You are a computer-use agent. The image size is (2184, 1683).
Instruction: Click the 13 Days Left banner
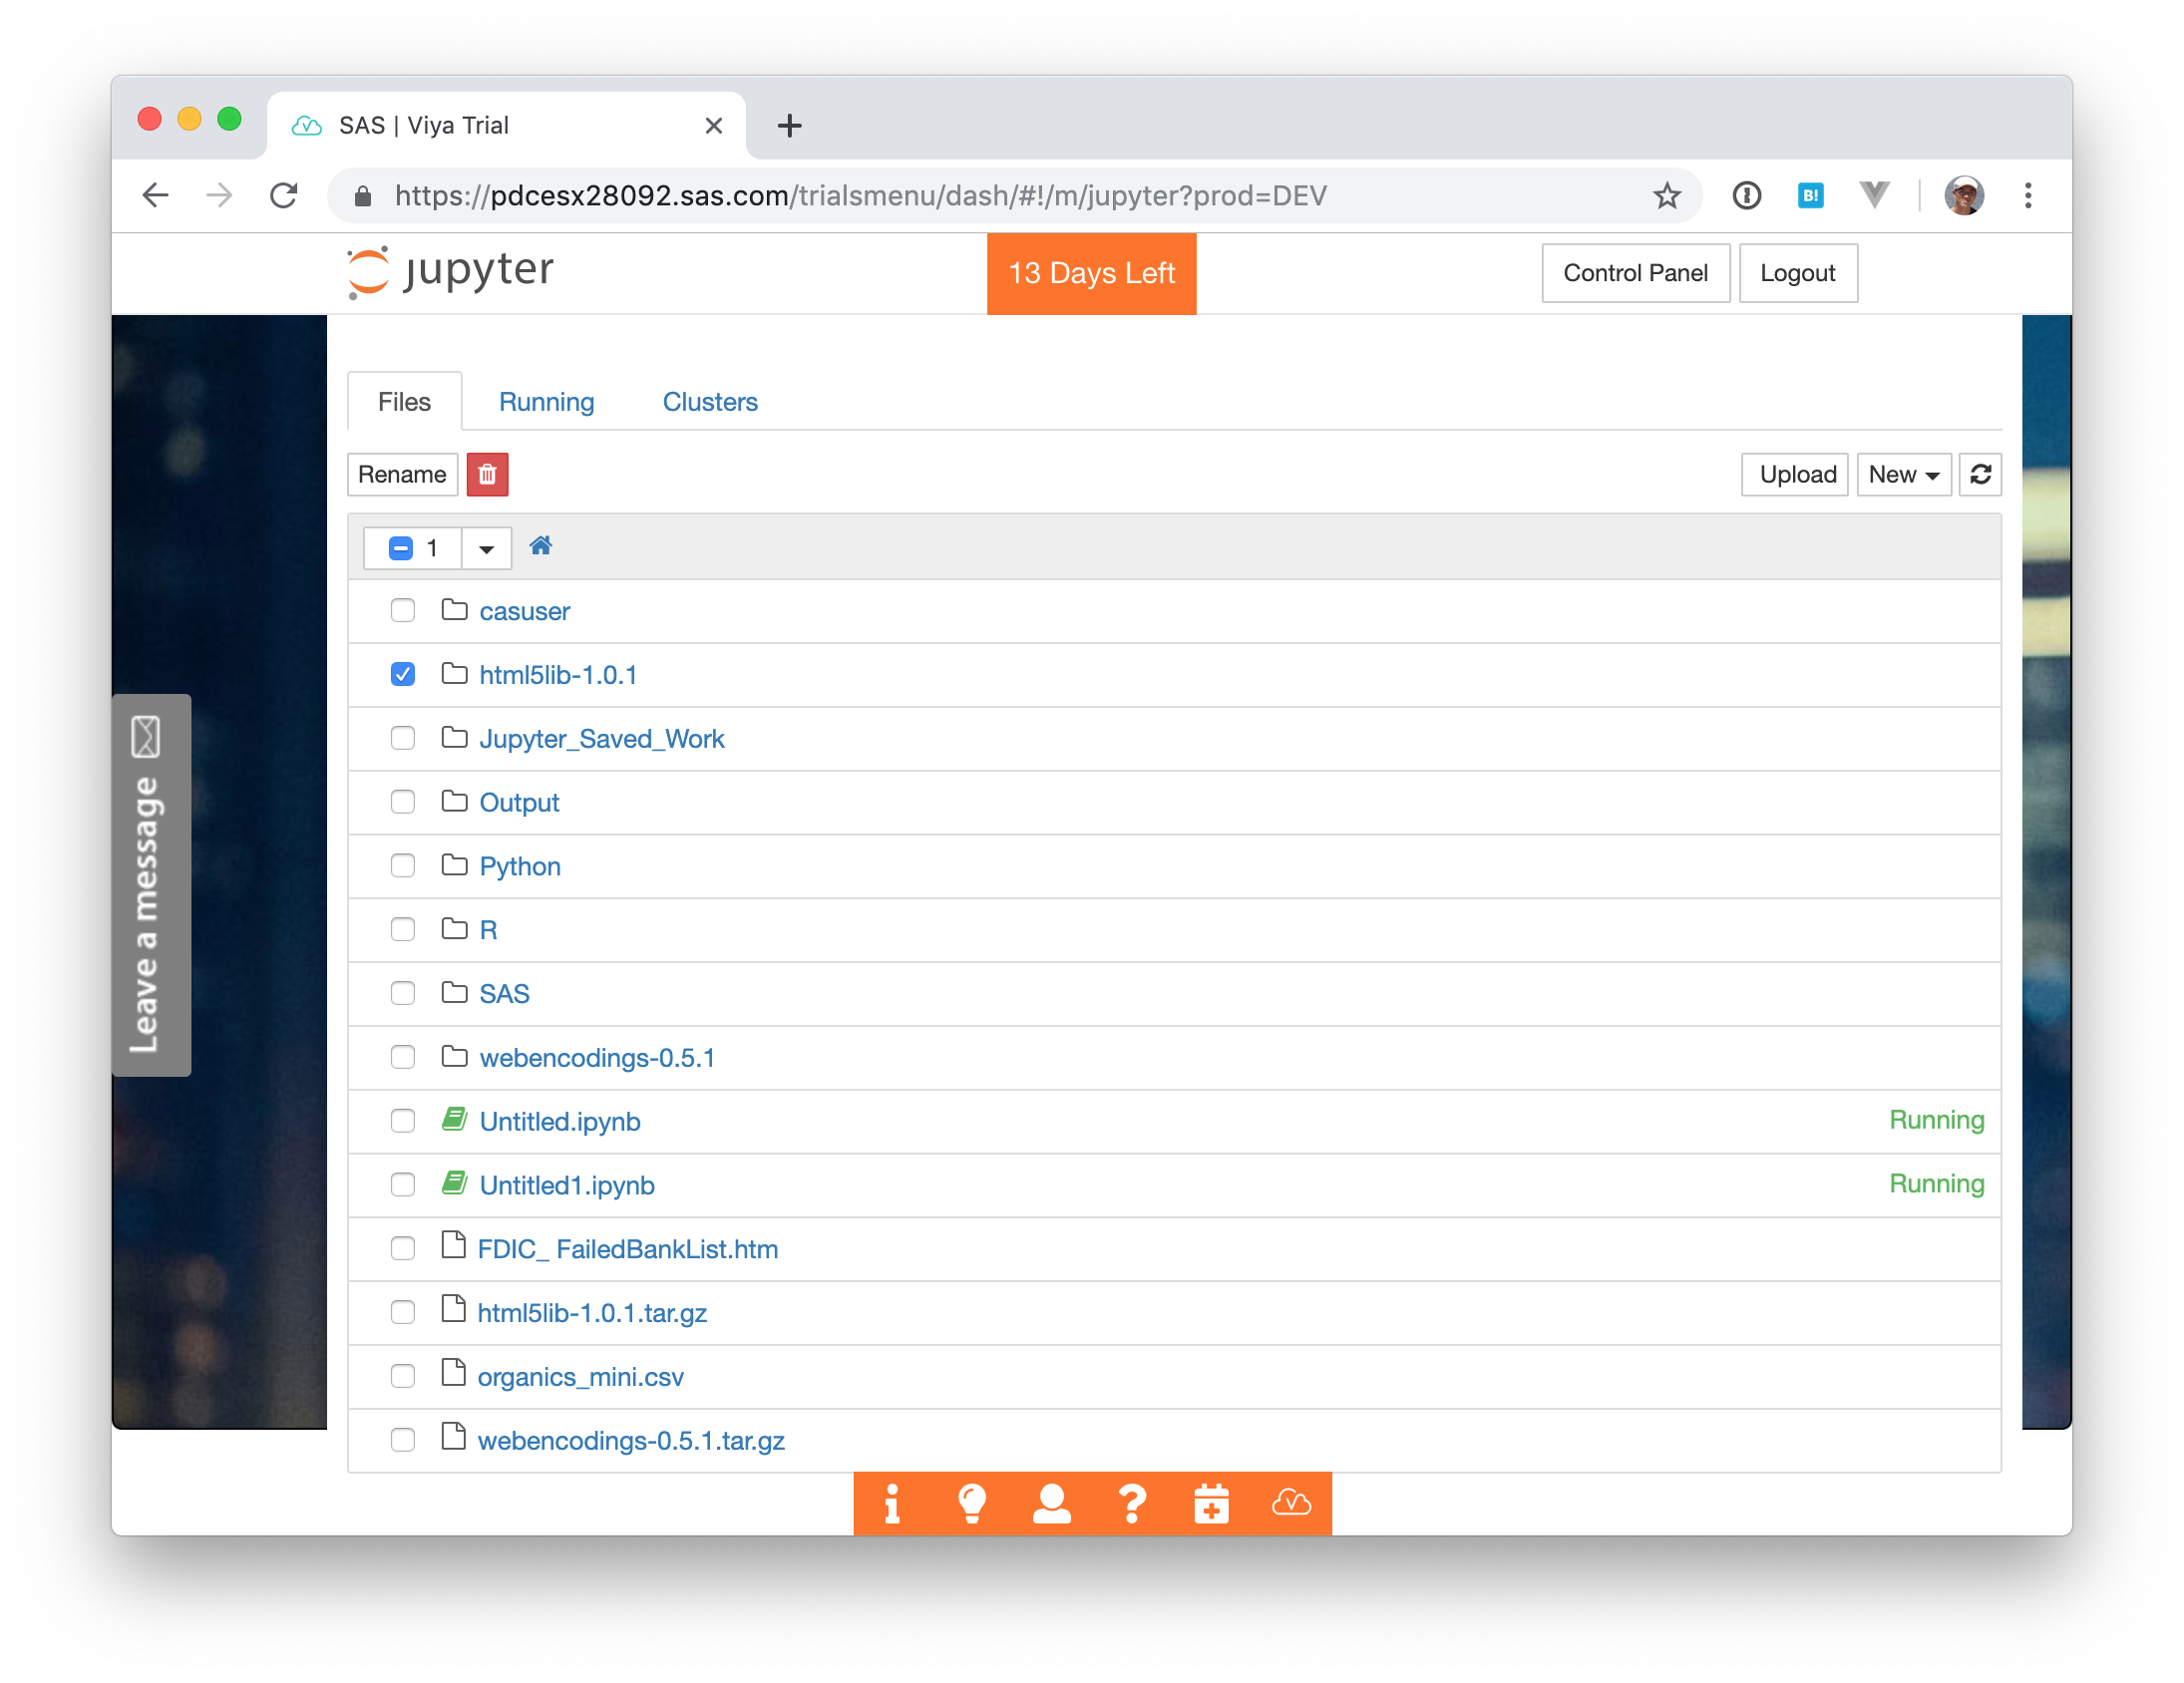tap(1091, 273)
